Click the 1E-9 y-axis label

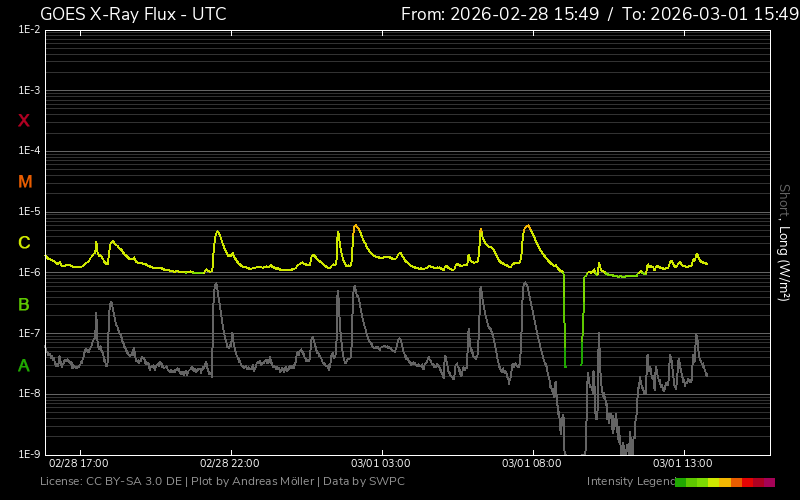(x=29, y=454)
